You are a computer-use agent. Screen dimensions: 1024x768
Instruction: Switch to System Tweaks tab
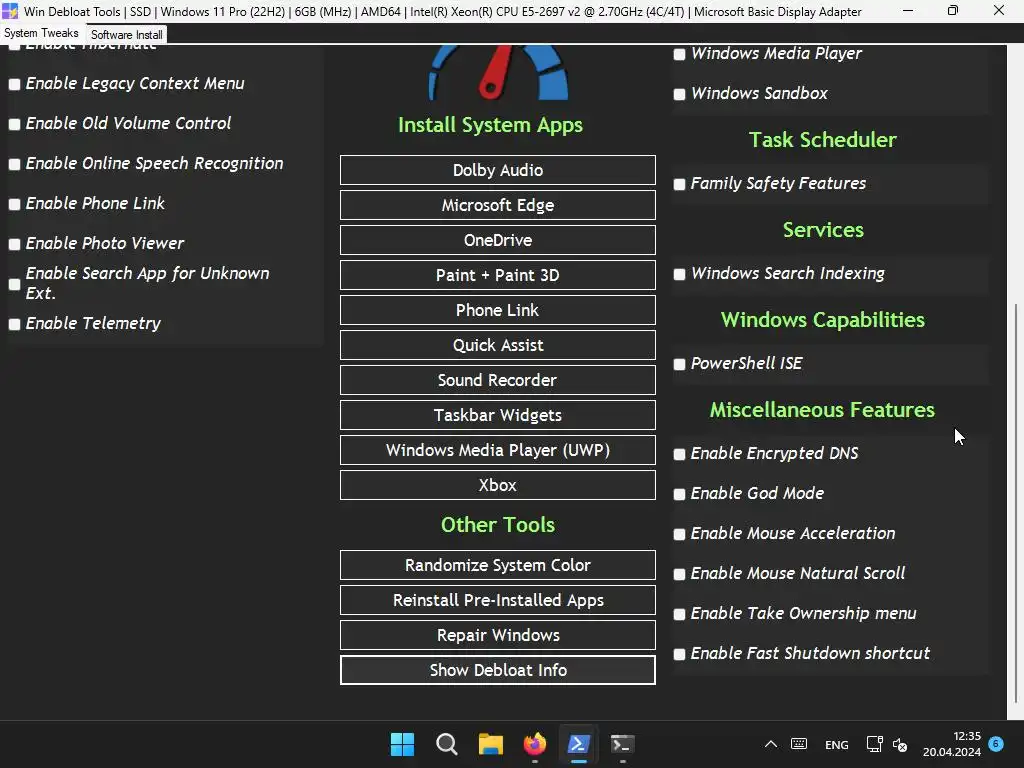coord(41,33)
